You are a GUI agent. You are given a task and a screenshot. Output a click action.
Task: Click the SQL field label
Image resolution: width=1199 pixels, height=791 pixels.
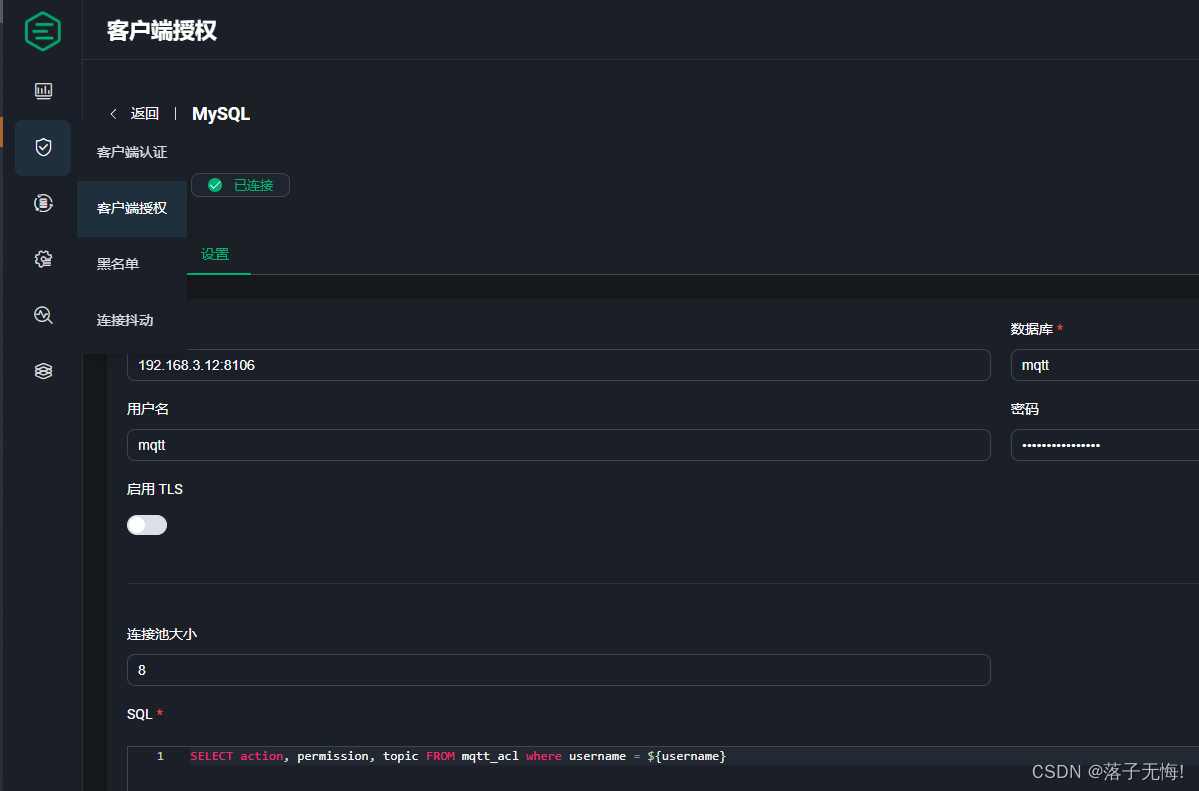click(x=140, y=714)
